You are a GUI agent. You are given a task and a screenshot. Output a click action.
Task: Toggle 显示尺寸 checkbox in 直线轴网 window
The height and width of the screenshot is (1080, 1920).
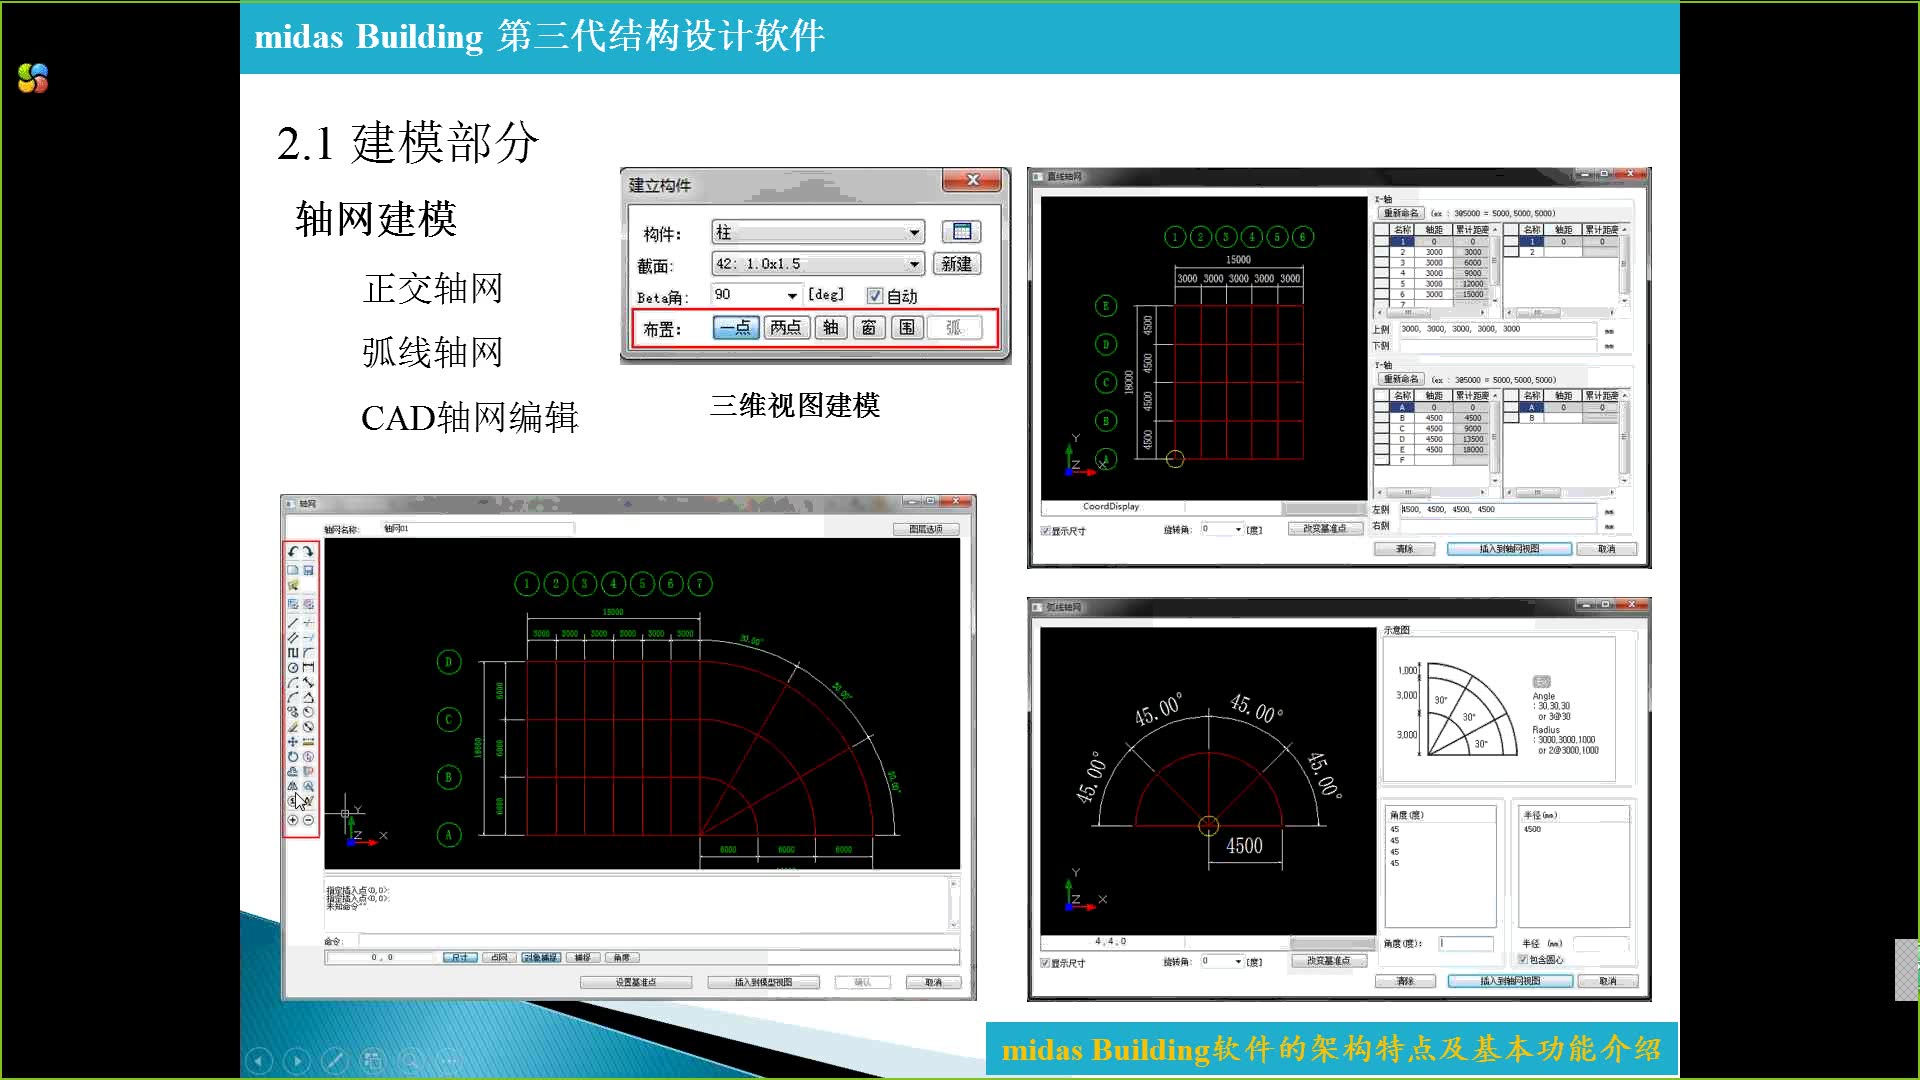tap(1046, 531)
